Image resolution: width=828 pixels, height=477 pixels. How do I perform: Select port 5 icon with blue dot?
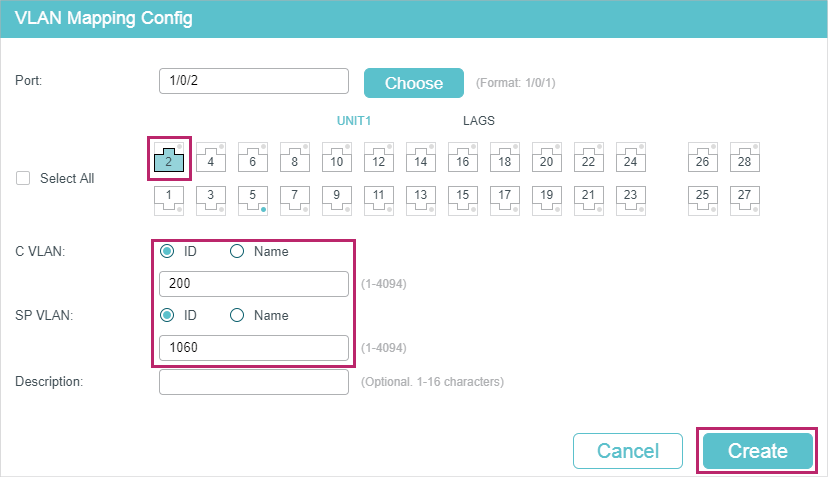(252, 200)
